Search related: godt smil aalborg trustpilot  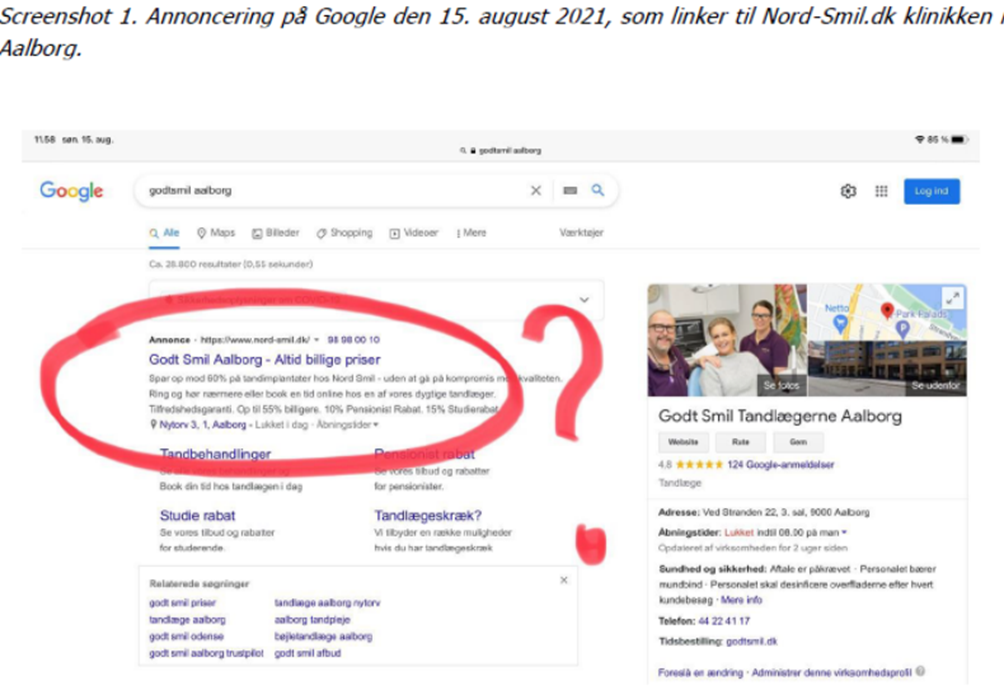[x=206, y=653]
